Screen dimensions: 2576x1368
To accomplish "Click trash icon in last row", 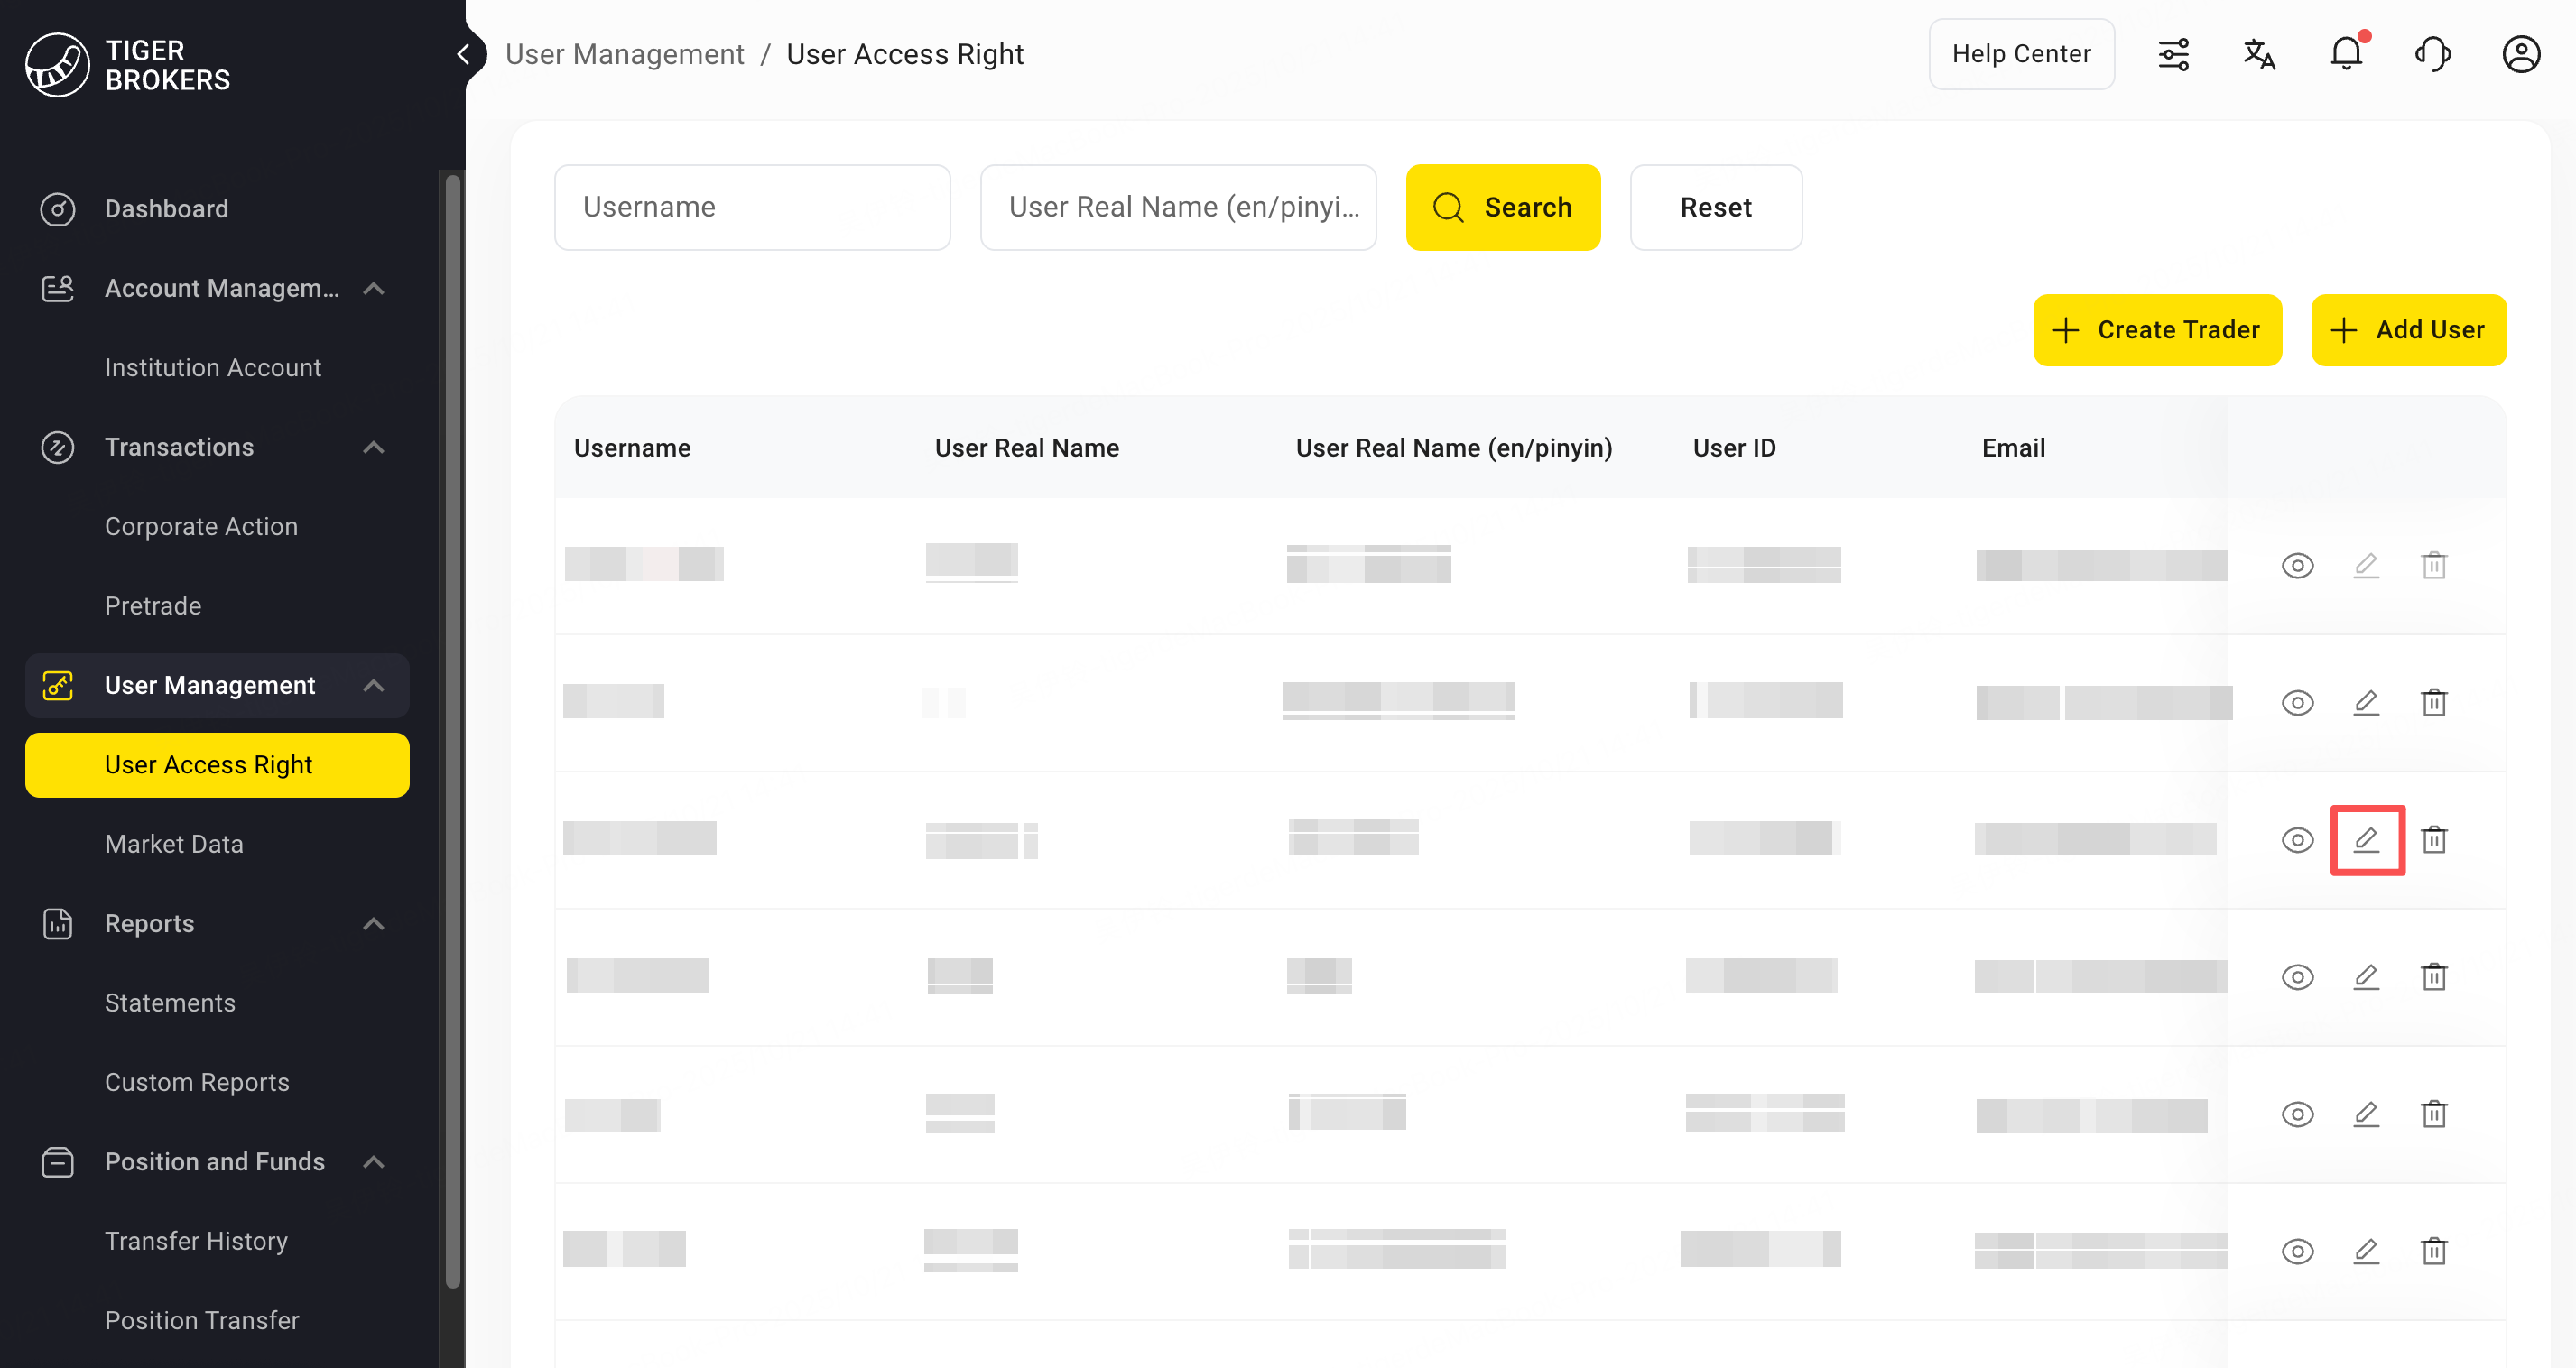I will pyautogui.click(x=2433, y=1251).
